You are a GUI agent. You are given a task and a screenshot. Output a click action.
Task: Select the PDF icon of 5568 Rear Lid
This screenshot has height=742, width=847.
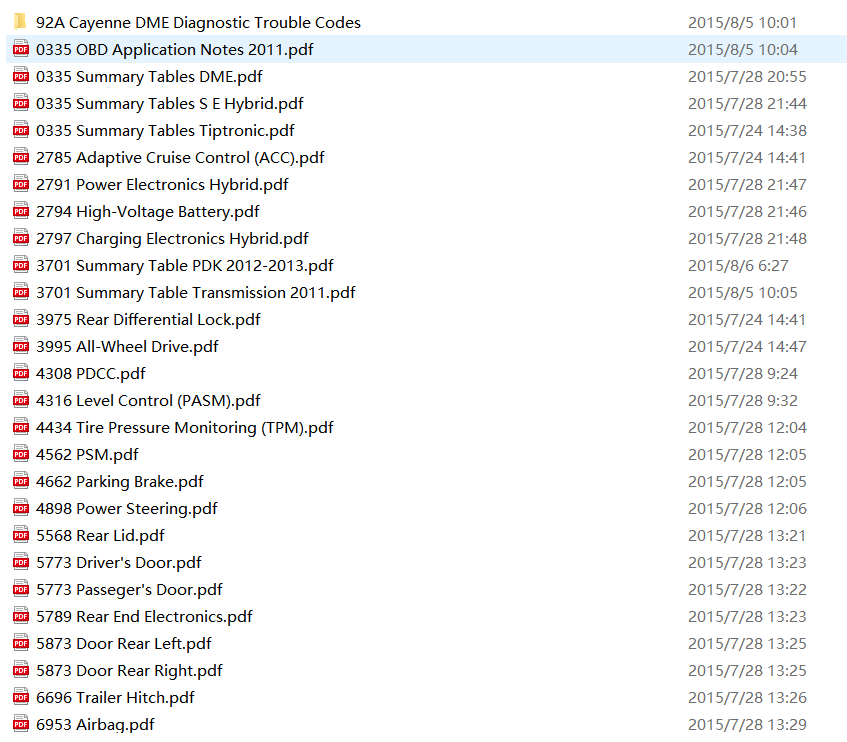(x=21, y=535)
